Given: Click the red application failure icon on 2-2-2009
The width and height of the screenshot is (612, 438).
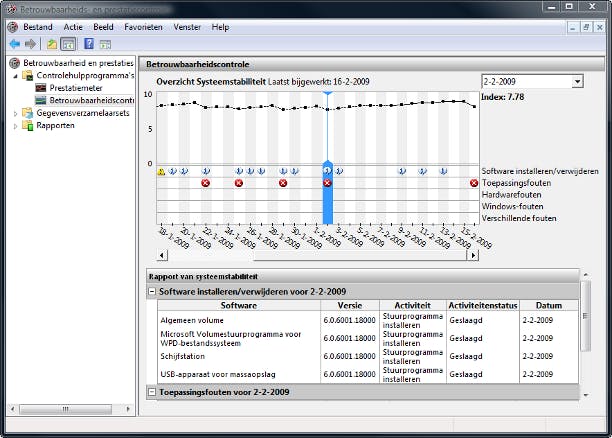Looking at the screenshot, I should [327, 183].
